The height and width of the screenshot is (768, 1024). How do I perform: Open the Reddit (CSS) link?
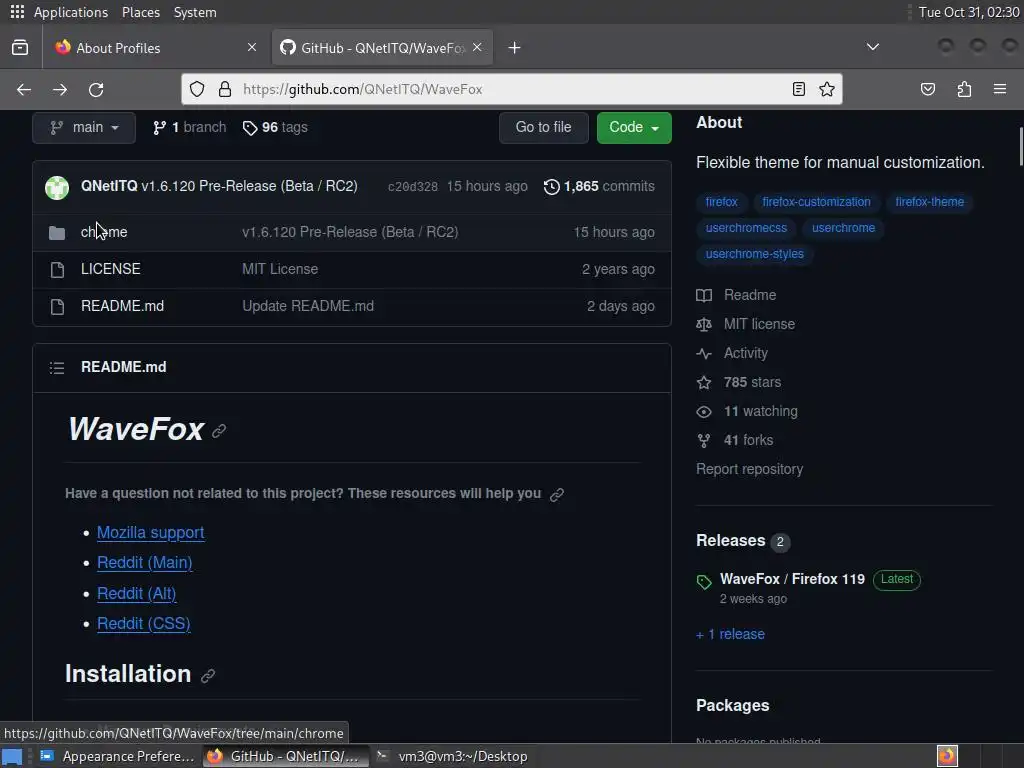pyautogui.click(x=144, y=624)
